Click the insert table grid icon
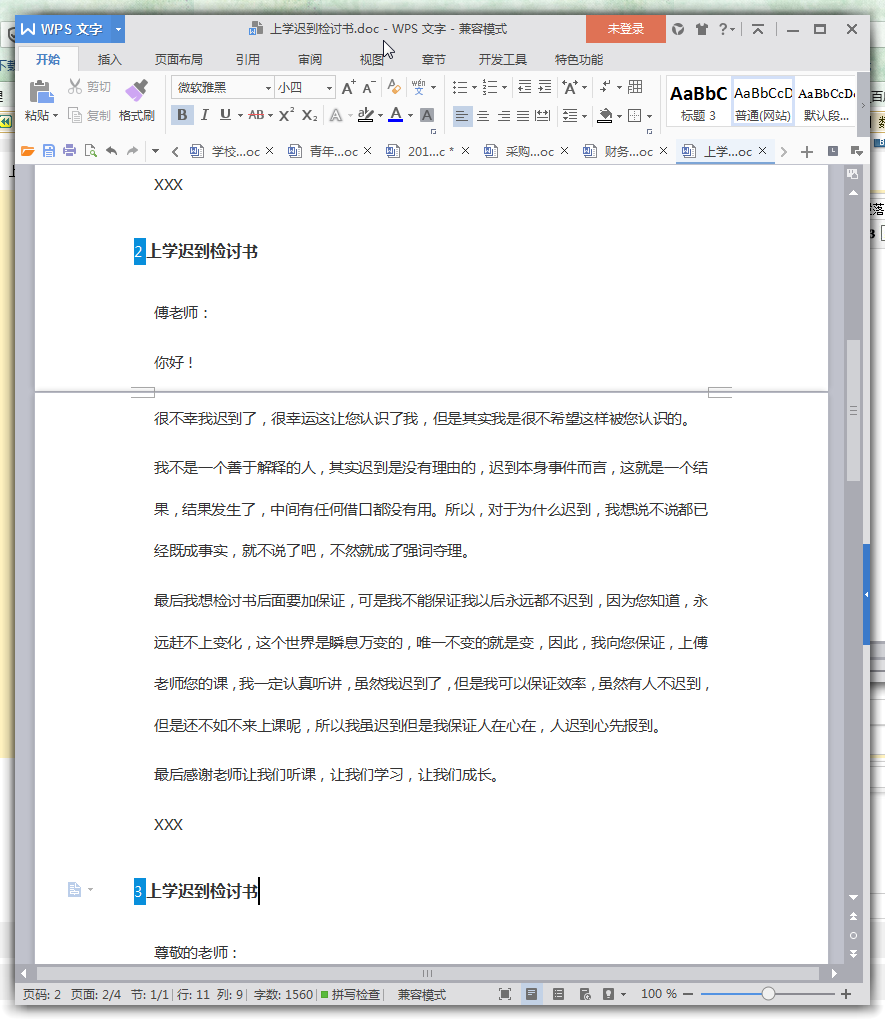 pos(635,87)
